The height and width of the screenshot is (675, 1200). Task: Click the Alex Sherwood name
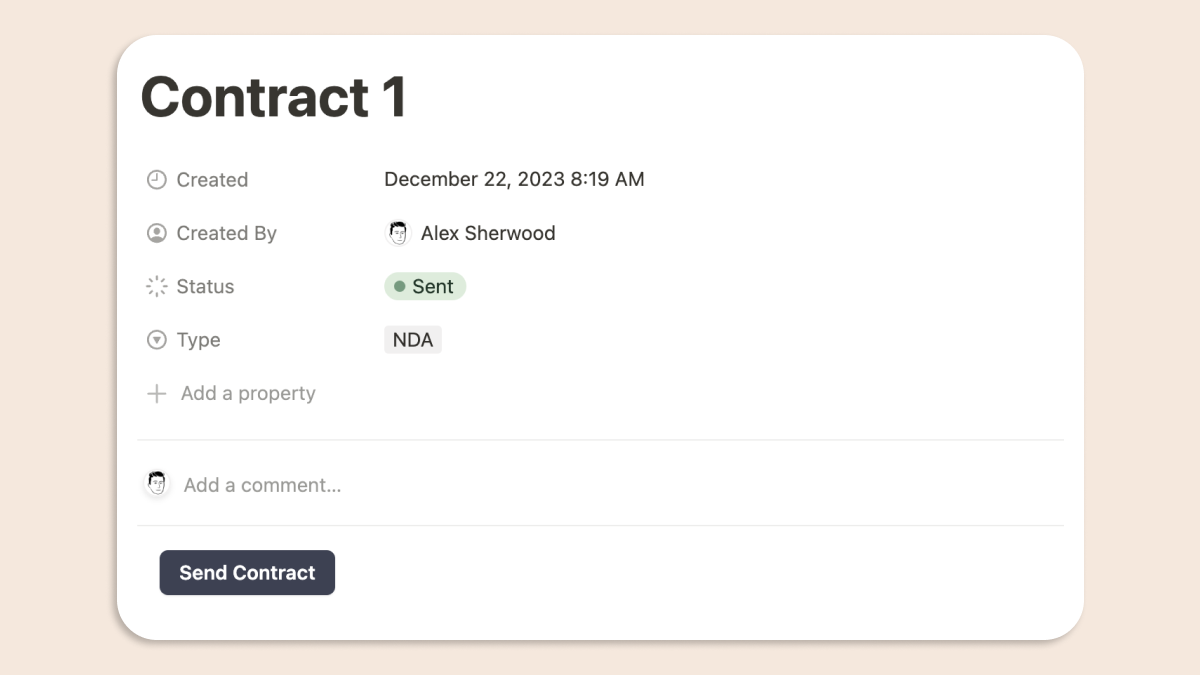point(488,233)
